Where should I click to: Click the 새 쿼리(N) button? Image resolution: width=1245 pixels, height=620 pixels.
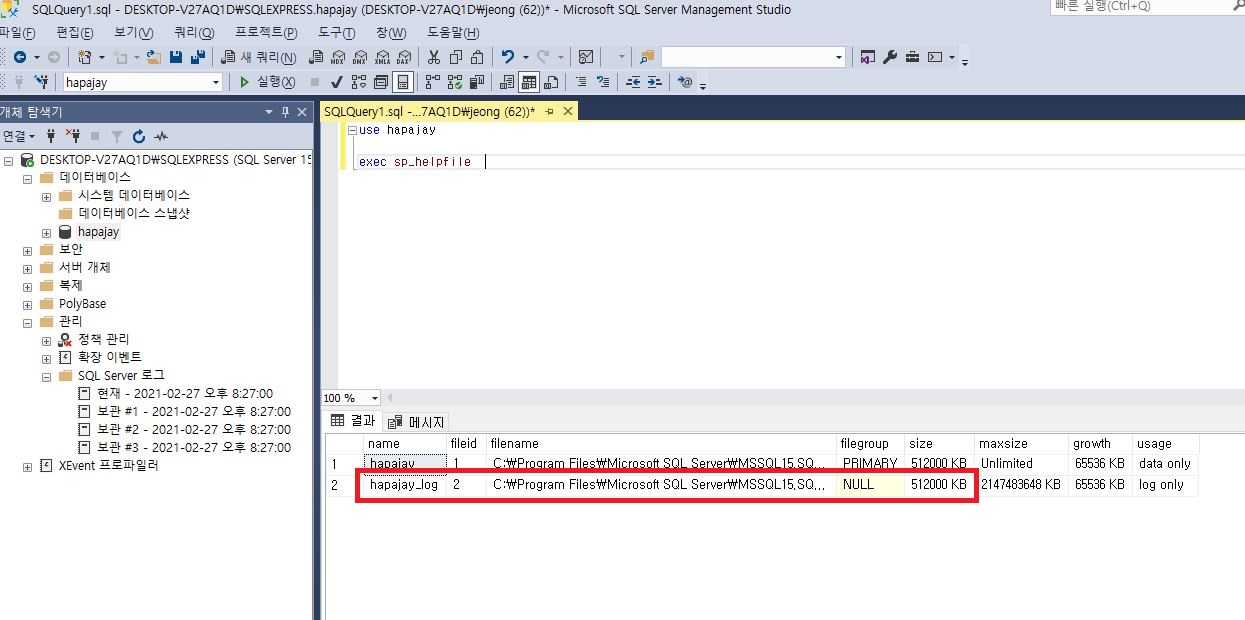(259, 57)
